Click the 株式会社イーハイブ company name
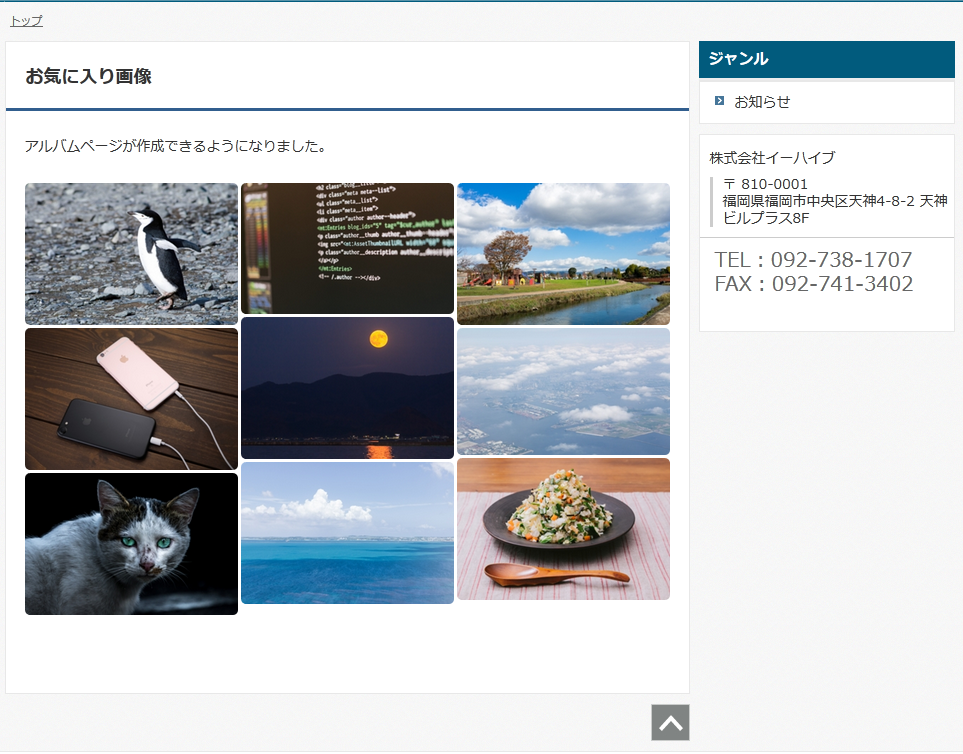The image size is (963, 754). tap(772, 157)
